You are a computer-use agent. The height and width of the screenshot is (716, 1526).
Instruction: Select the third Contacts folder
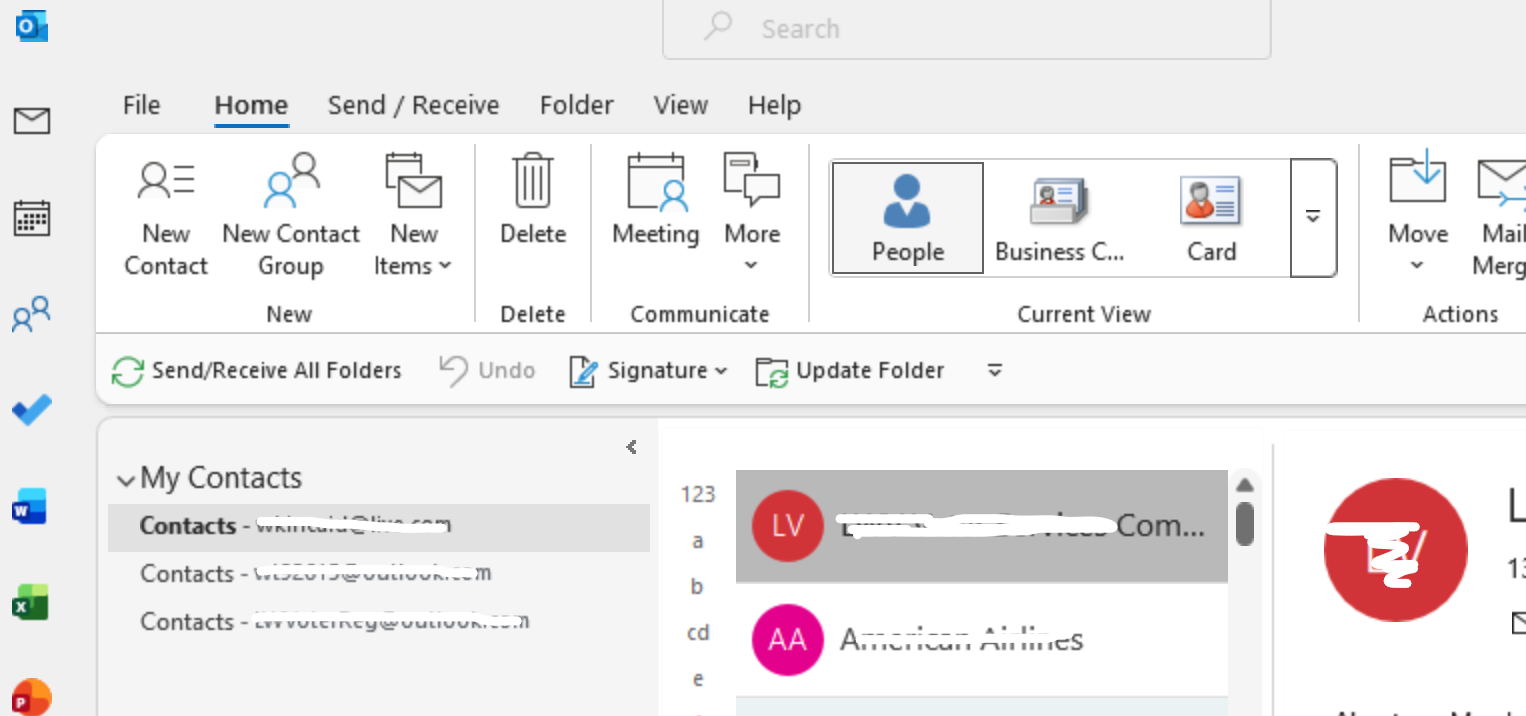[x=379, y=622]
